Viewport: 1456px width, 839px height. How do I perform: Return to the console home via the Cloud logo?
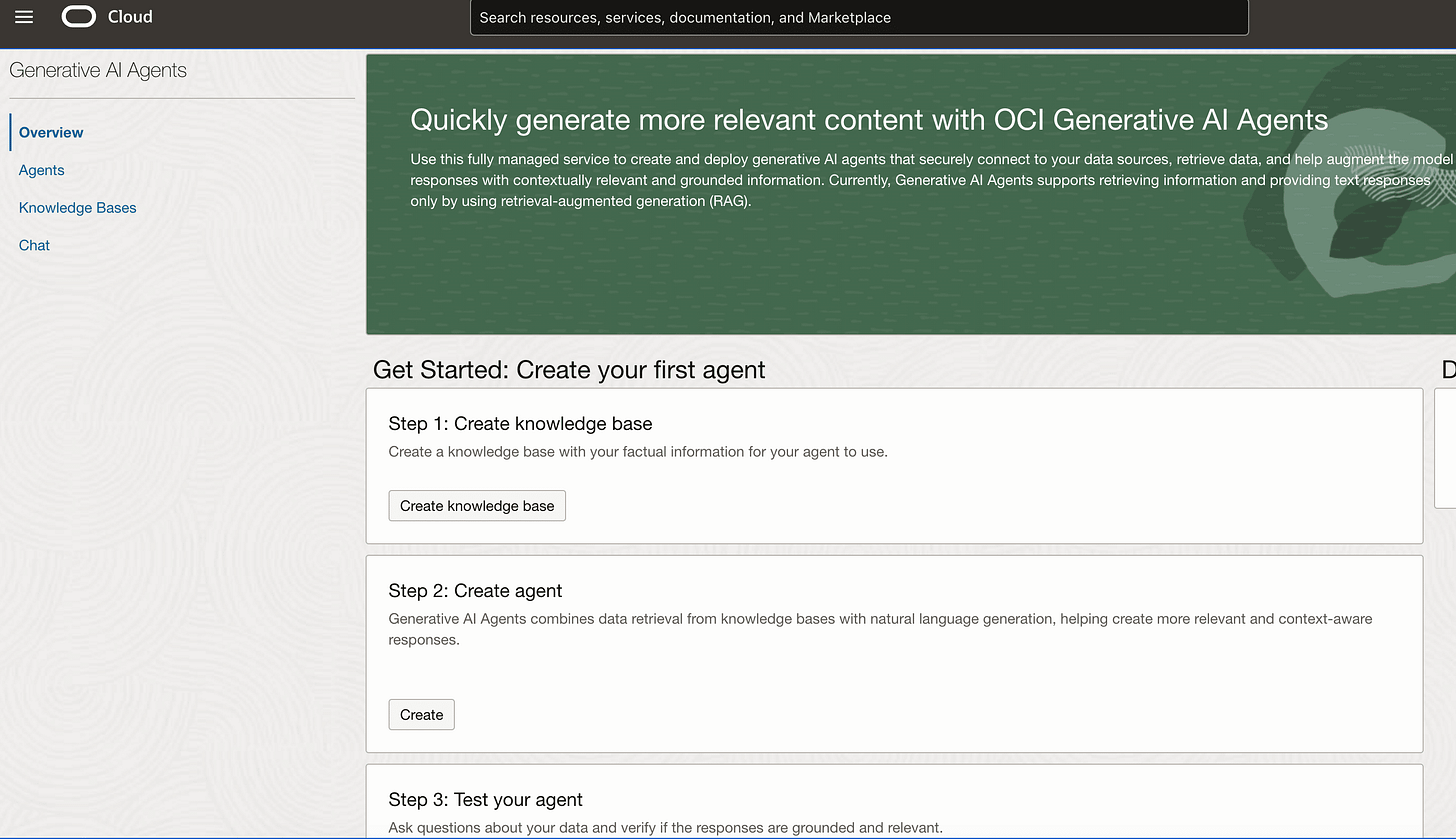[x=106, y=17]
